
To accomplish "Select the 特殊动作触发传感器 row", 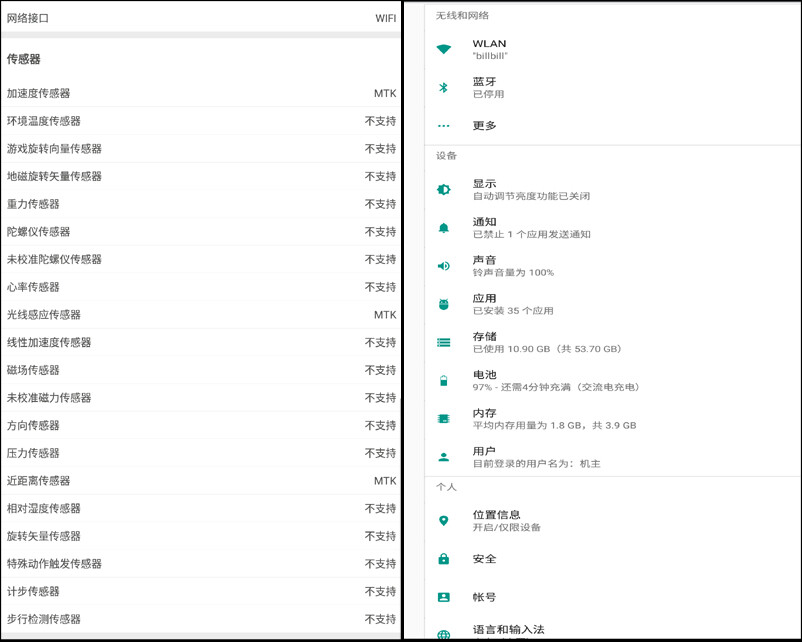I will (x=201, y=563).
